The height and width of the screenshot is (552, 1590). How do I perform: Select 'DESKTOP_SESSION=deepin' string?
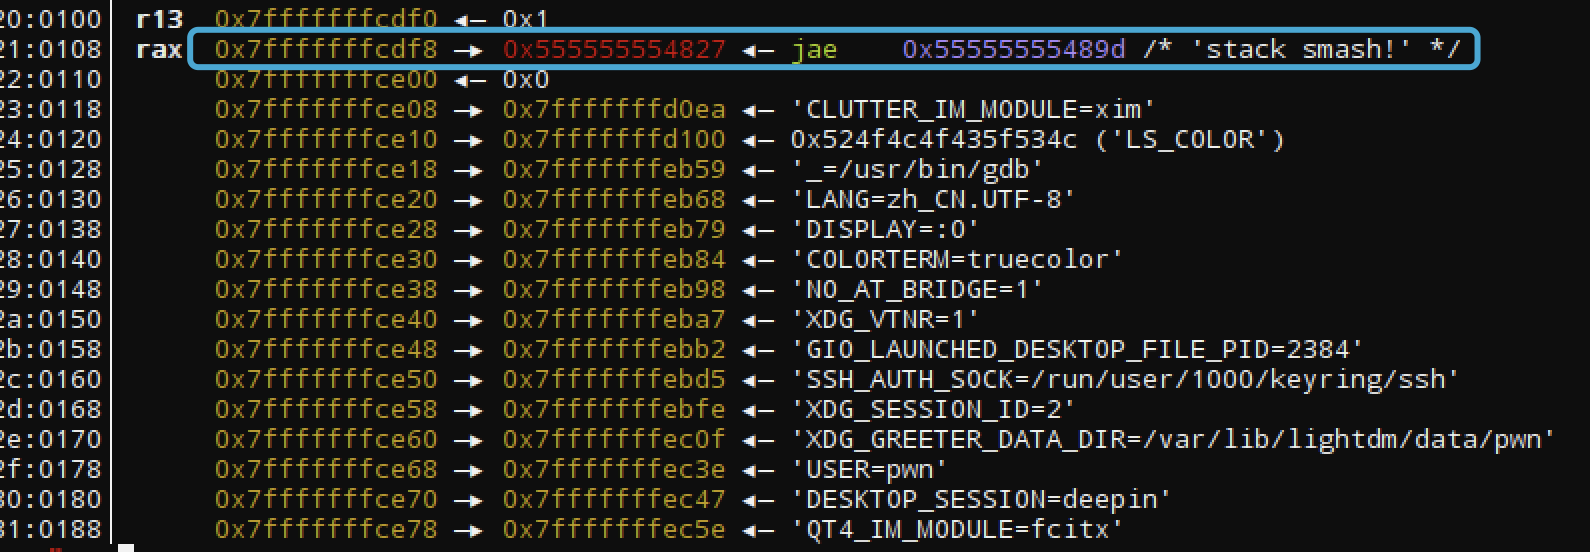(x=982, y=499)
